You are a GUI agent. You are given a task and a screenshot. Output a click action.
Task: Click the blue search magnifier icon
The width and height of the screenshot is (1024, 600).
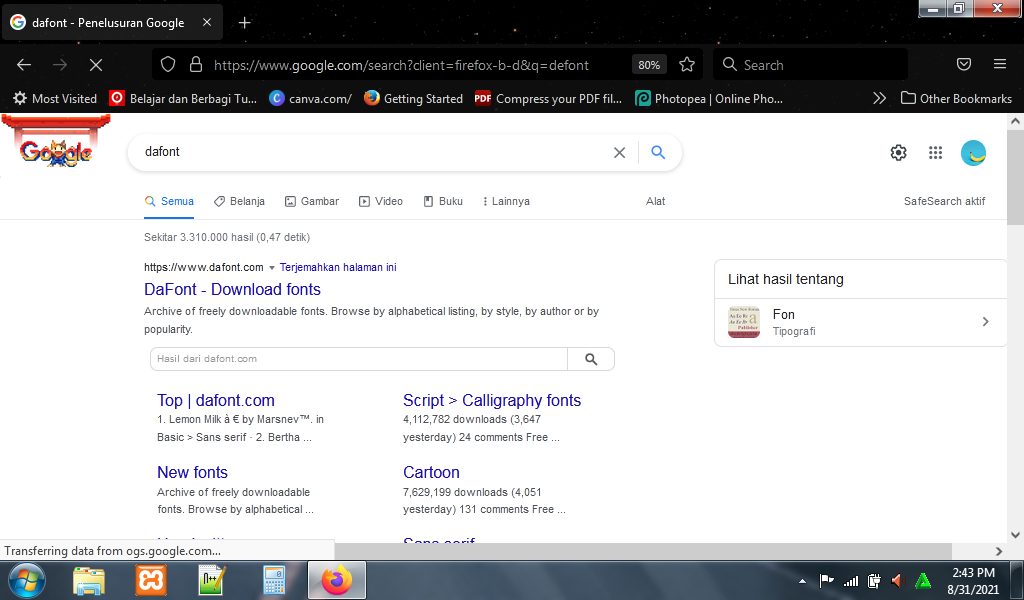658,152
